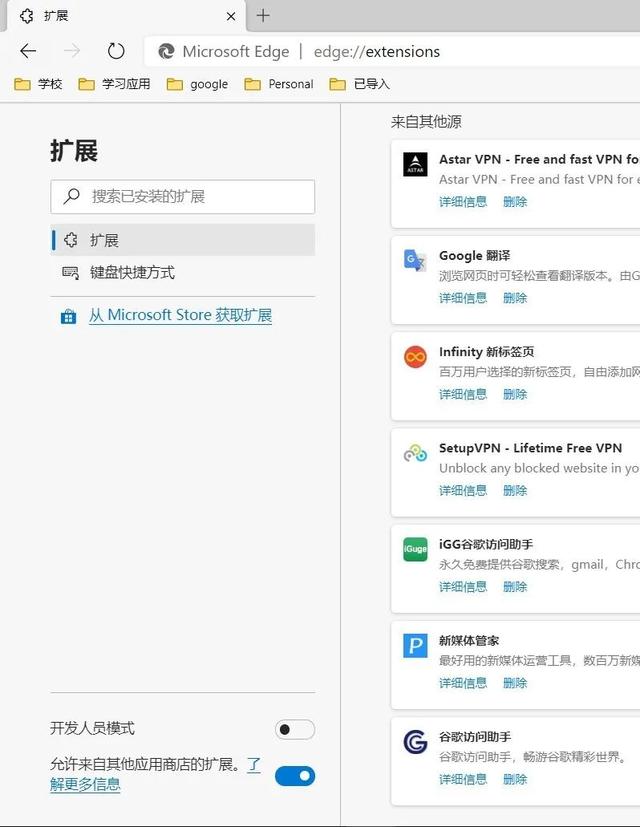Click 删除 for Infinity 新标签页
The height and width of the screenshot is (827, 640).
515,394
